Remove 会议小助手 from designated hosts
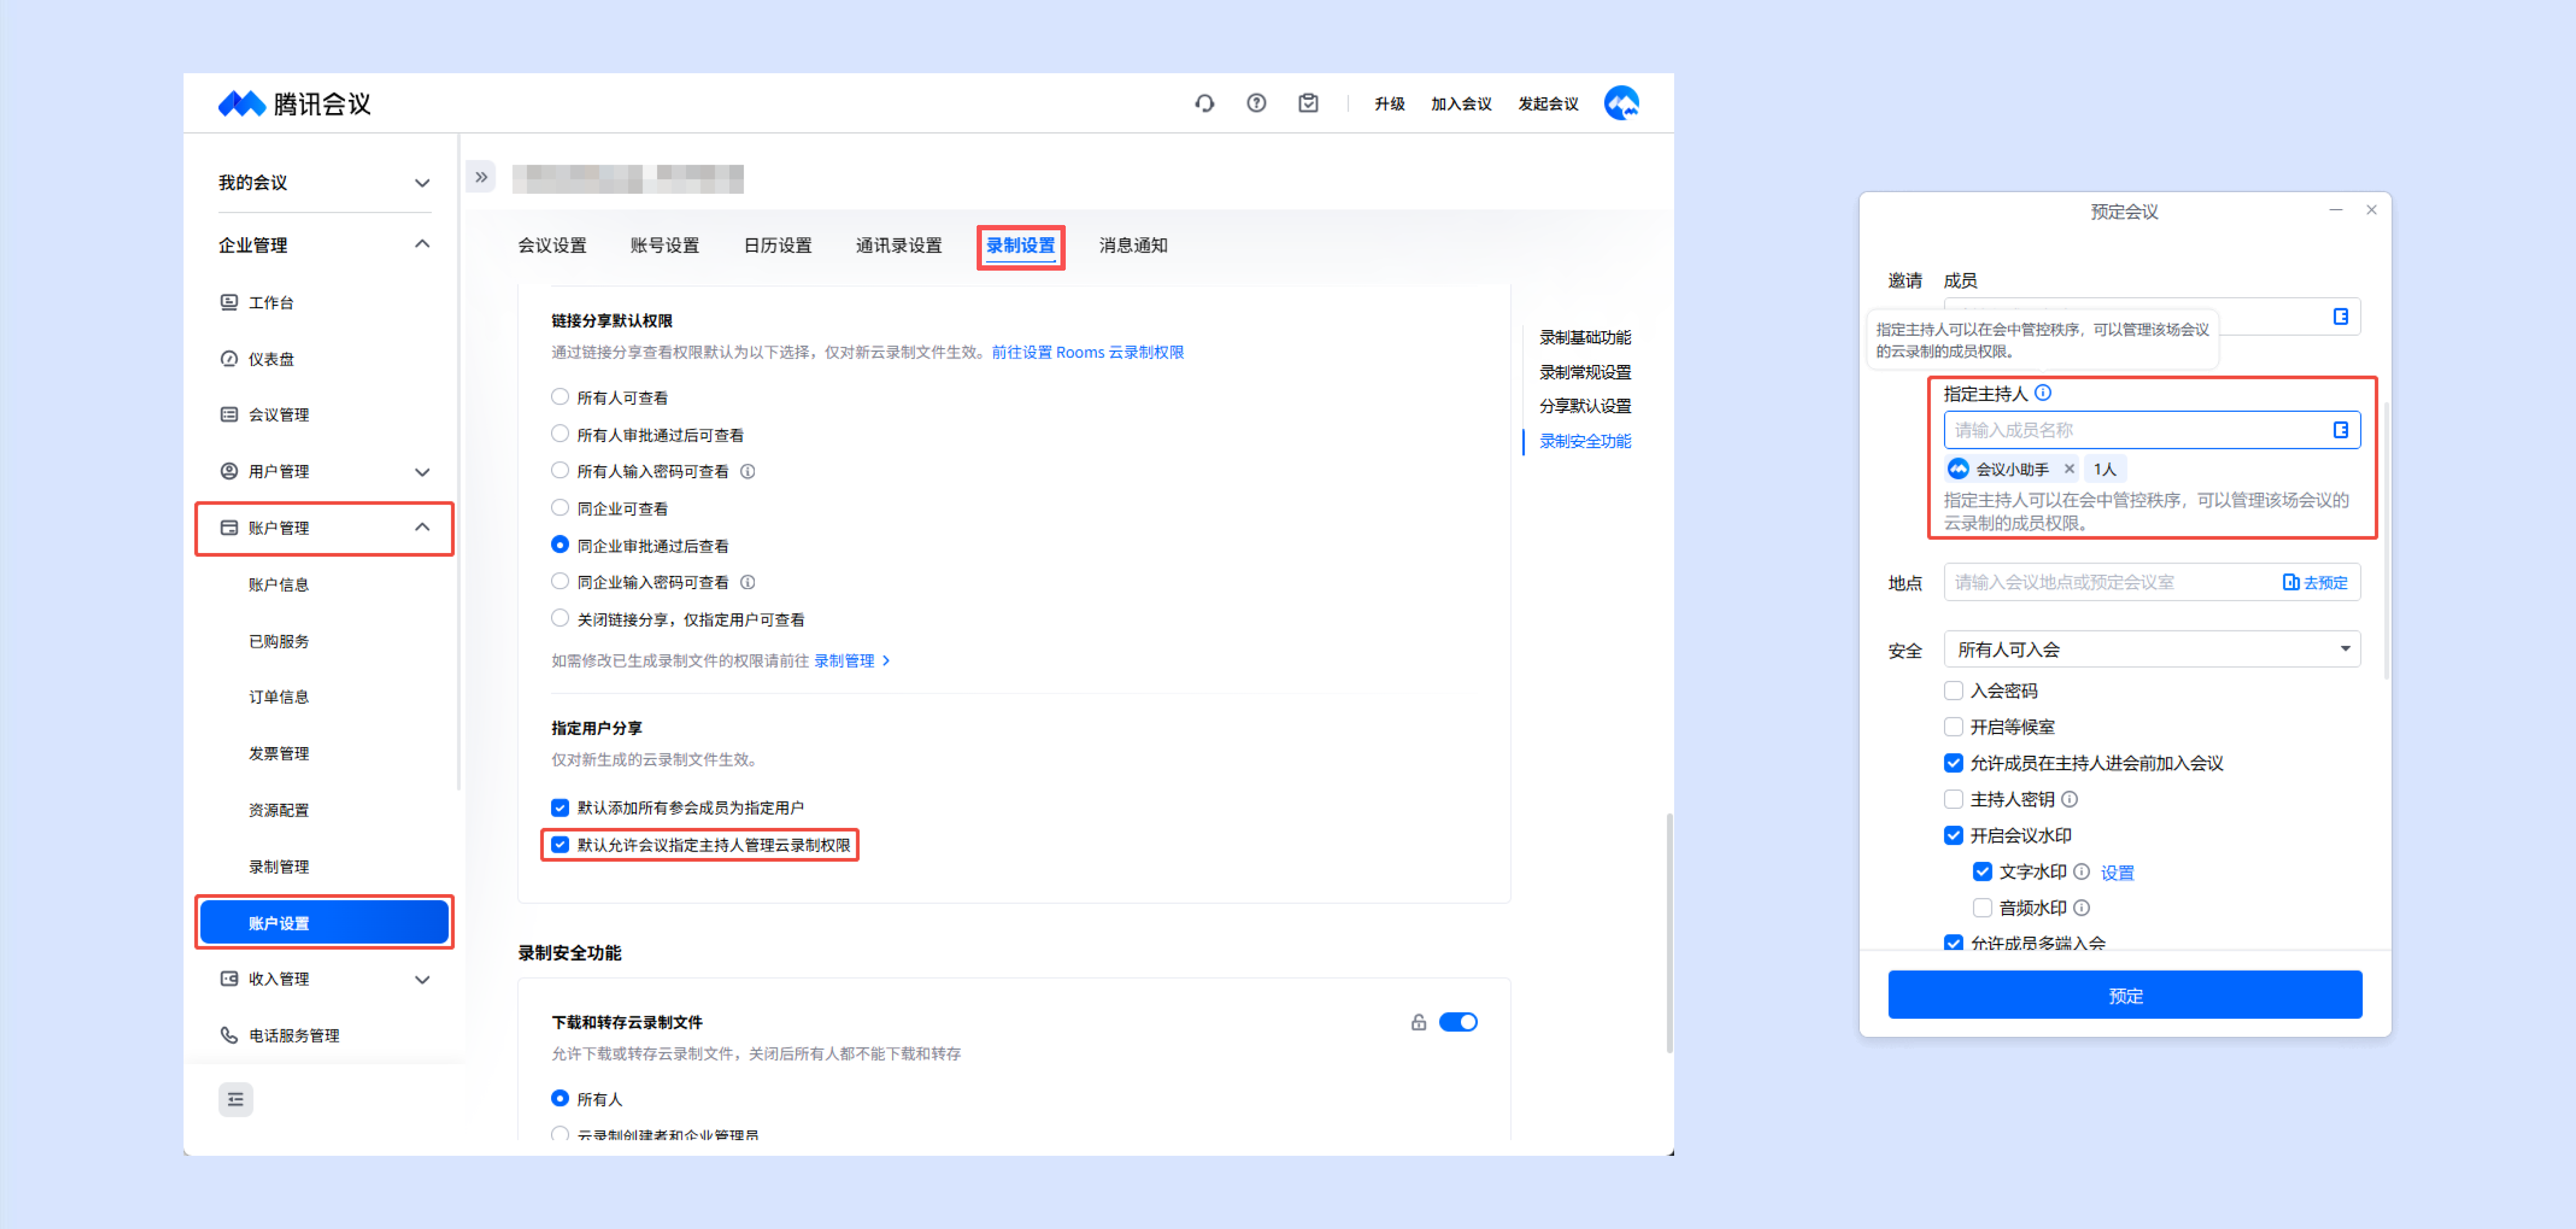The width and height of the screenshot is (2576, 1229). point(2069,469)
